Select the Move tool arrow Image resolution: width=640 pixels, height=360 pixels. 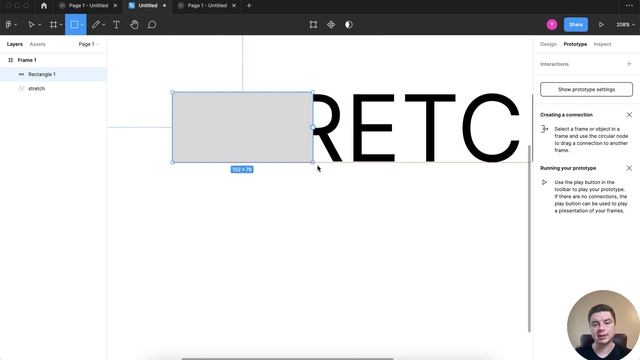click(x=31, y=24)
